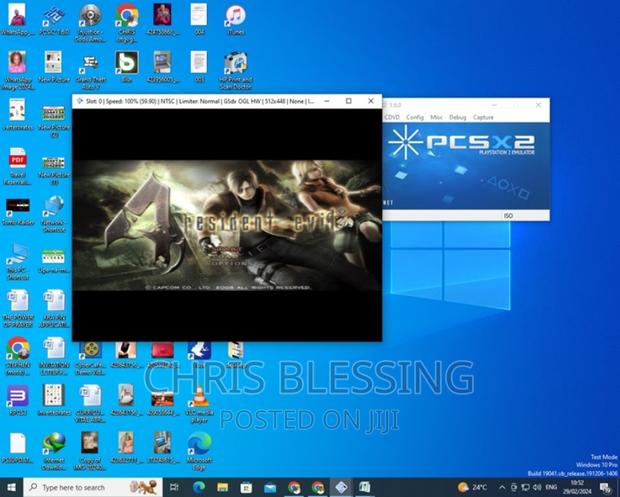Viewport: 620px width, 497px height.
Task: Open File Explorer from the taskbar
Action: pyautogui.click(x=222, y=487)
